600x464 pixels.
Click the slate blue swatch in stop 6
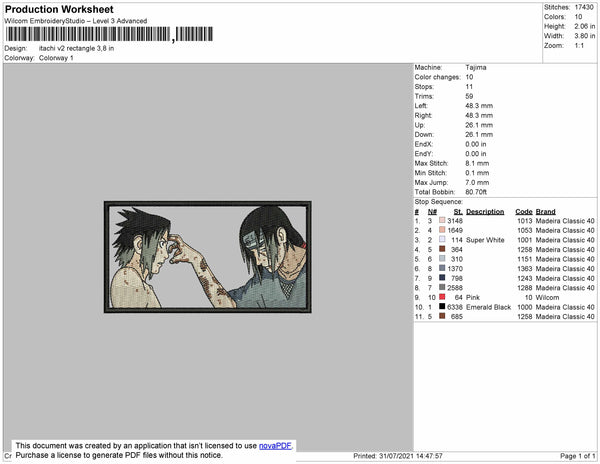coord(442,268)
